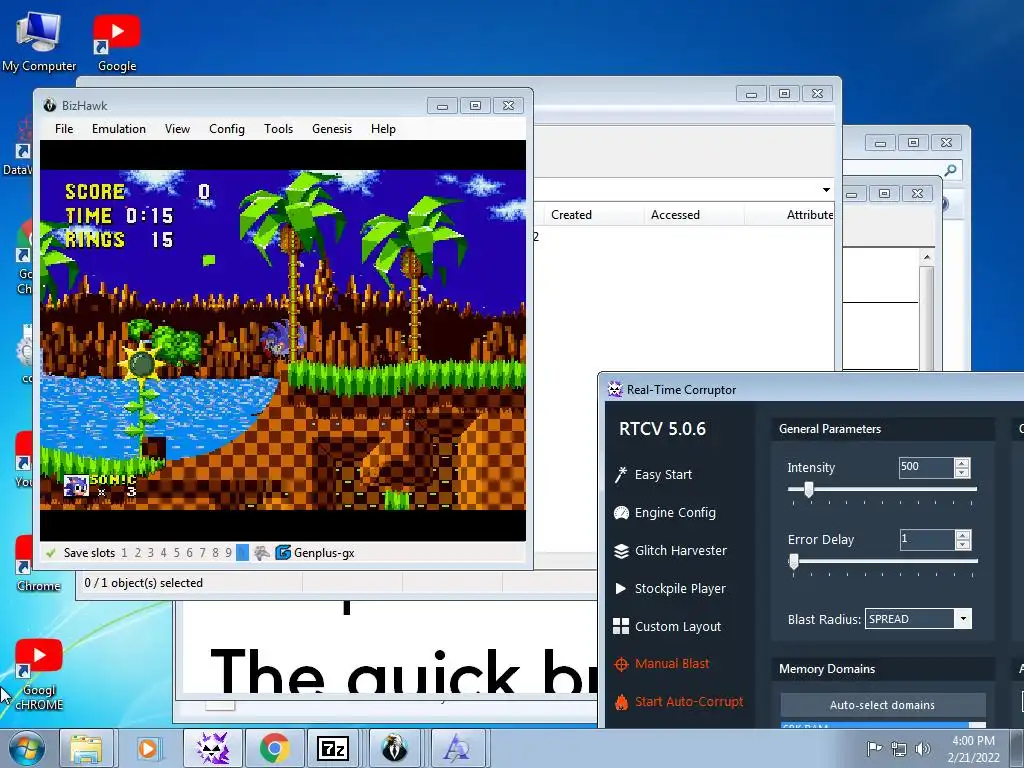Screen dimensions: 1024x768
Task: Open the BizHawk File menu
Action: [x=64, y=129]
